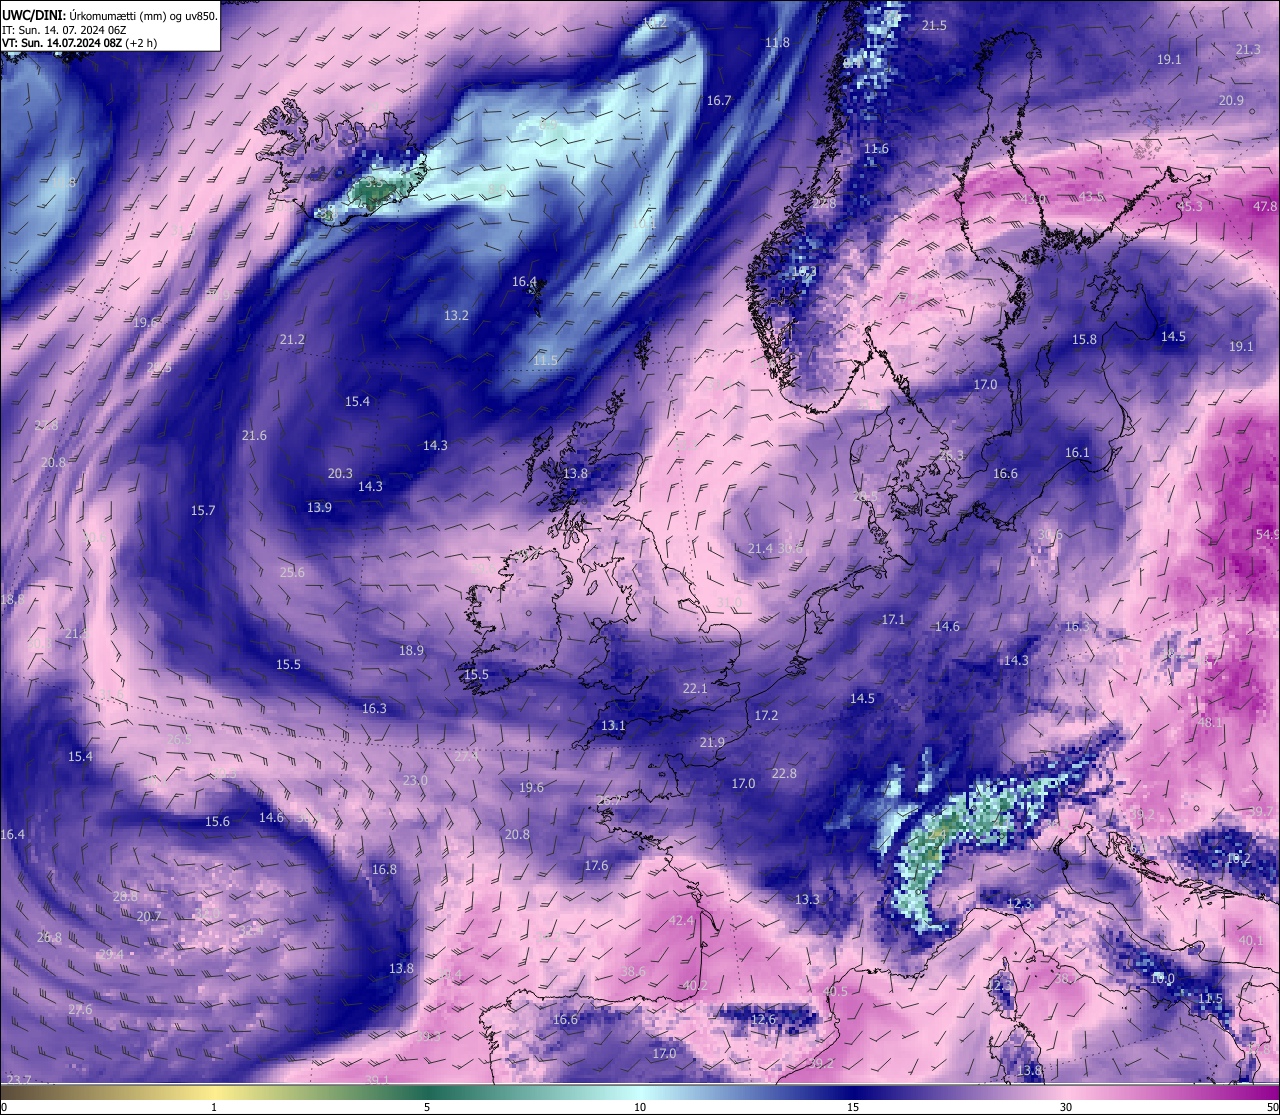Click the 22.8 value on the map
This screenshot has height=1115, width=1280.
point(784,773)
